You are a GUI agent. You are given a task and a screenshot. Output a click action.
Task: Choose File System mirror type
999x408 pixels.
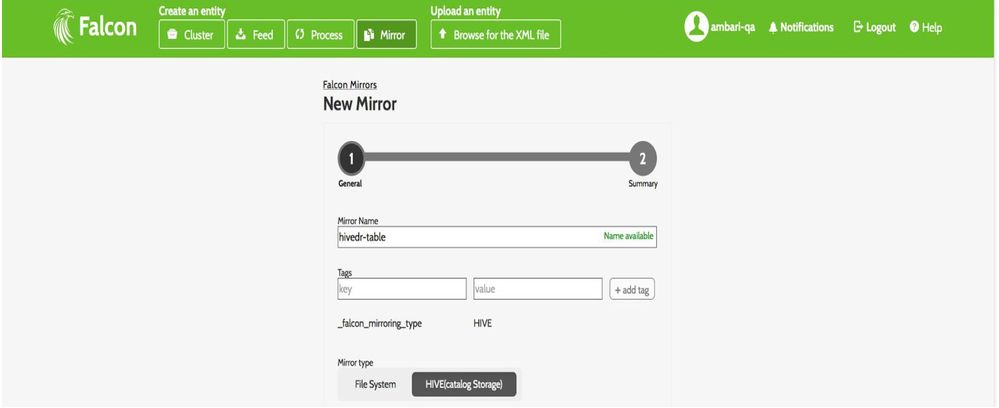[375, 384]
